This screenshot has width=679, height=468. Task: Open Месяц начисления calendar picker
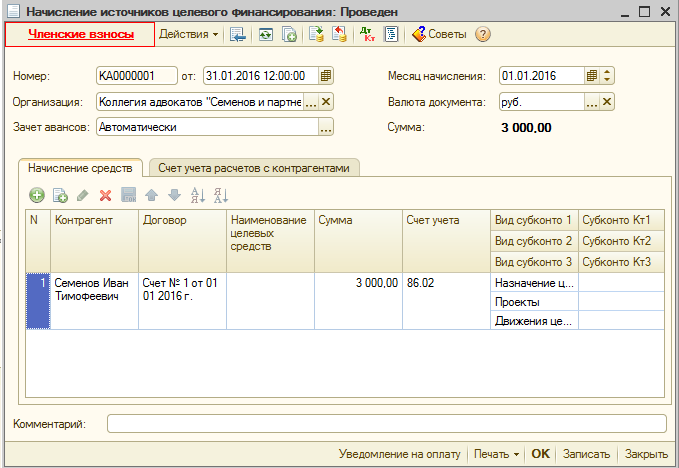pos(592,76)
